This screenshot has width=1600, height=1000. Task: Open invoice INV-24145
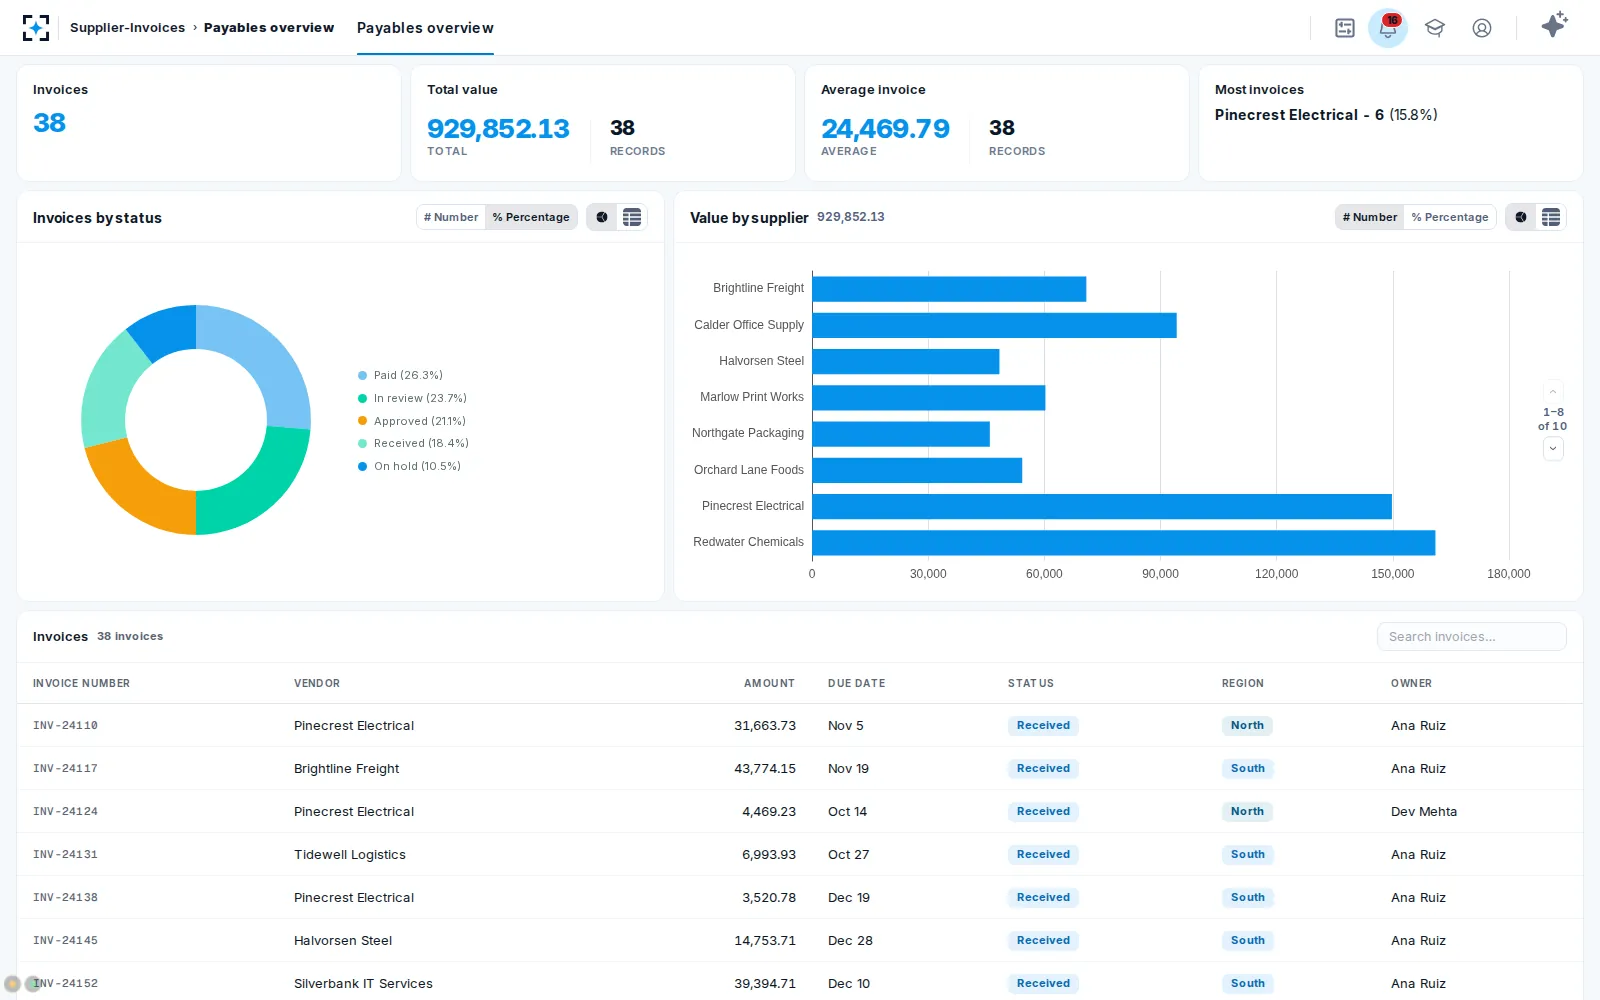coord(65,941)
